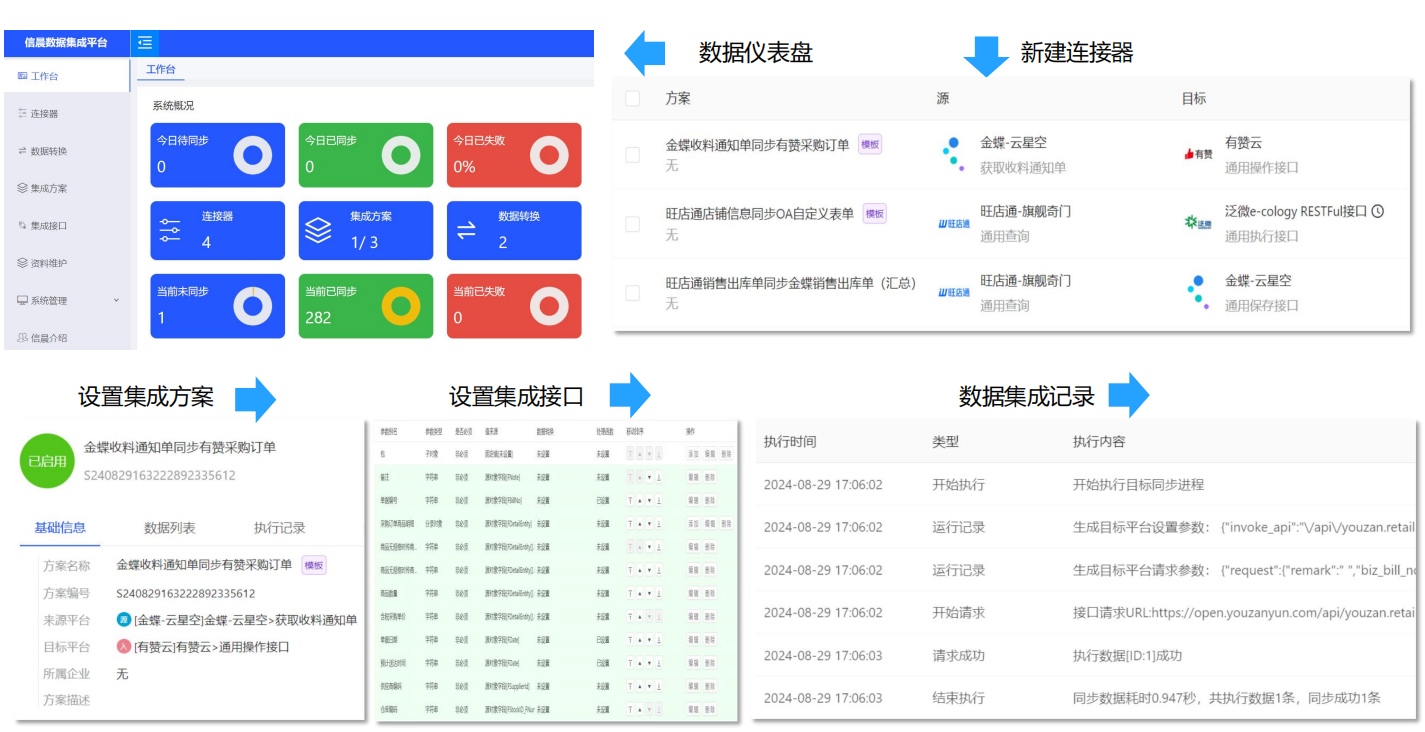This screenshot has width=1425, height=732.
Task: Open 集成方案 via its layers icon
Action: (22, 188)
